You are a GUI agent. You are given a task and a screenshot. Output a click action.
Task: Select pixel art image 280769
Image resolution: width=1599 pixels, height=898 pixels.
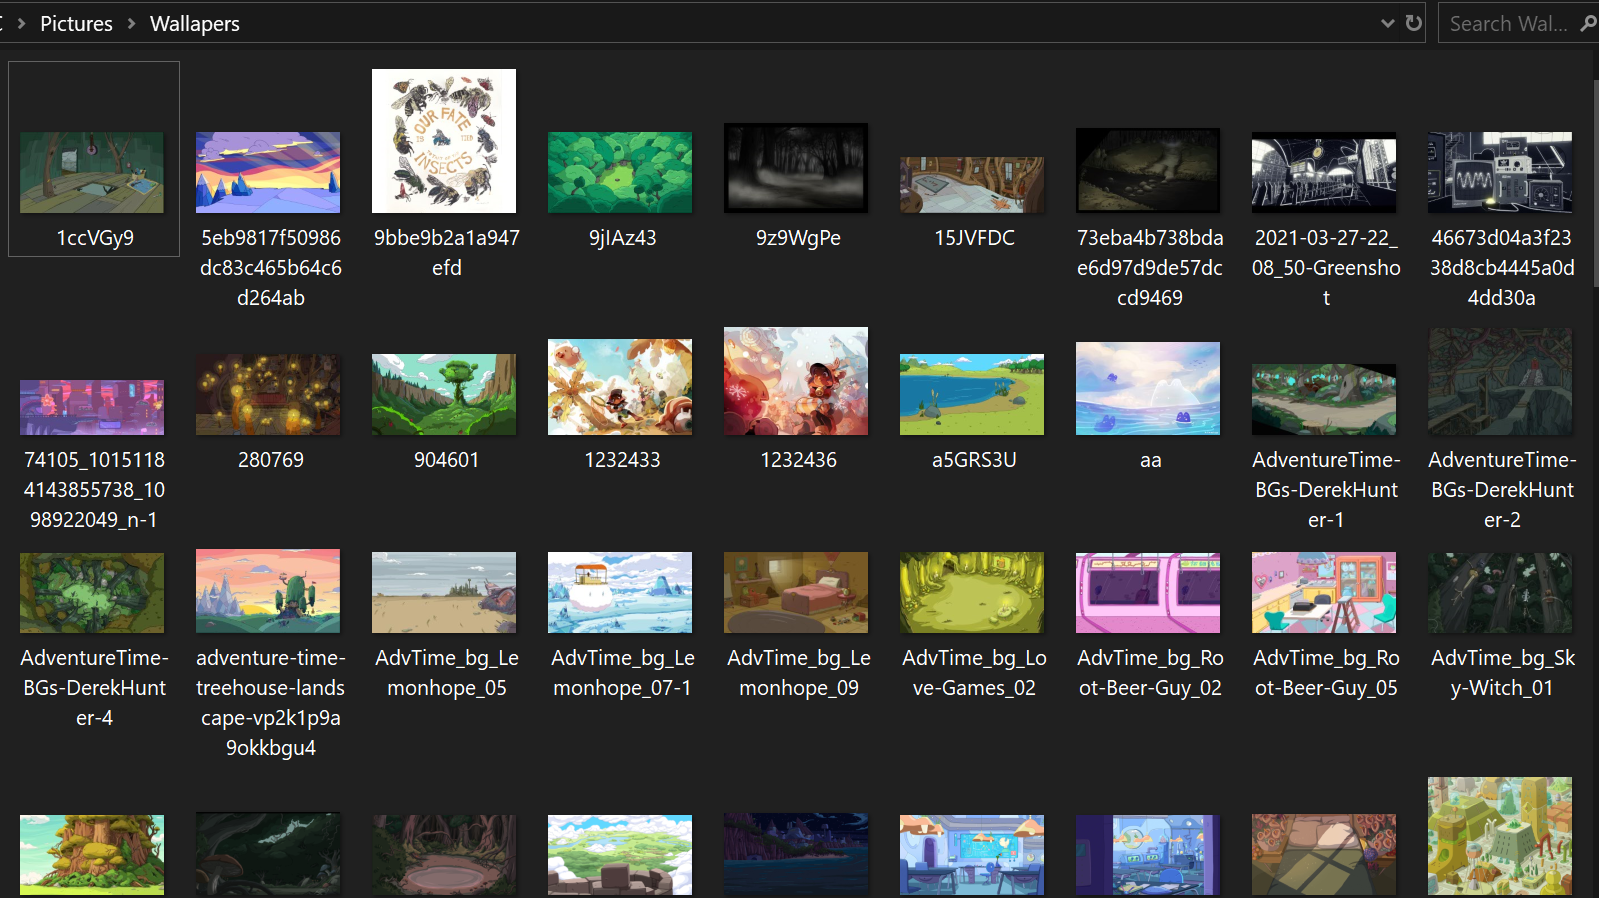268,394
